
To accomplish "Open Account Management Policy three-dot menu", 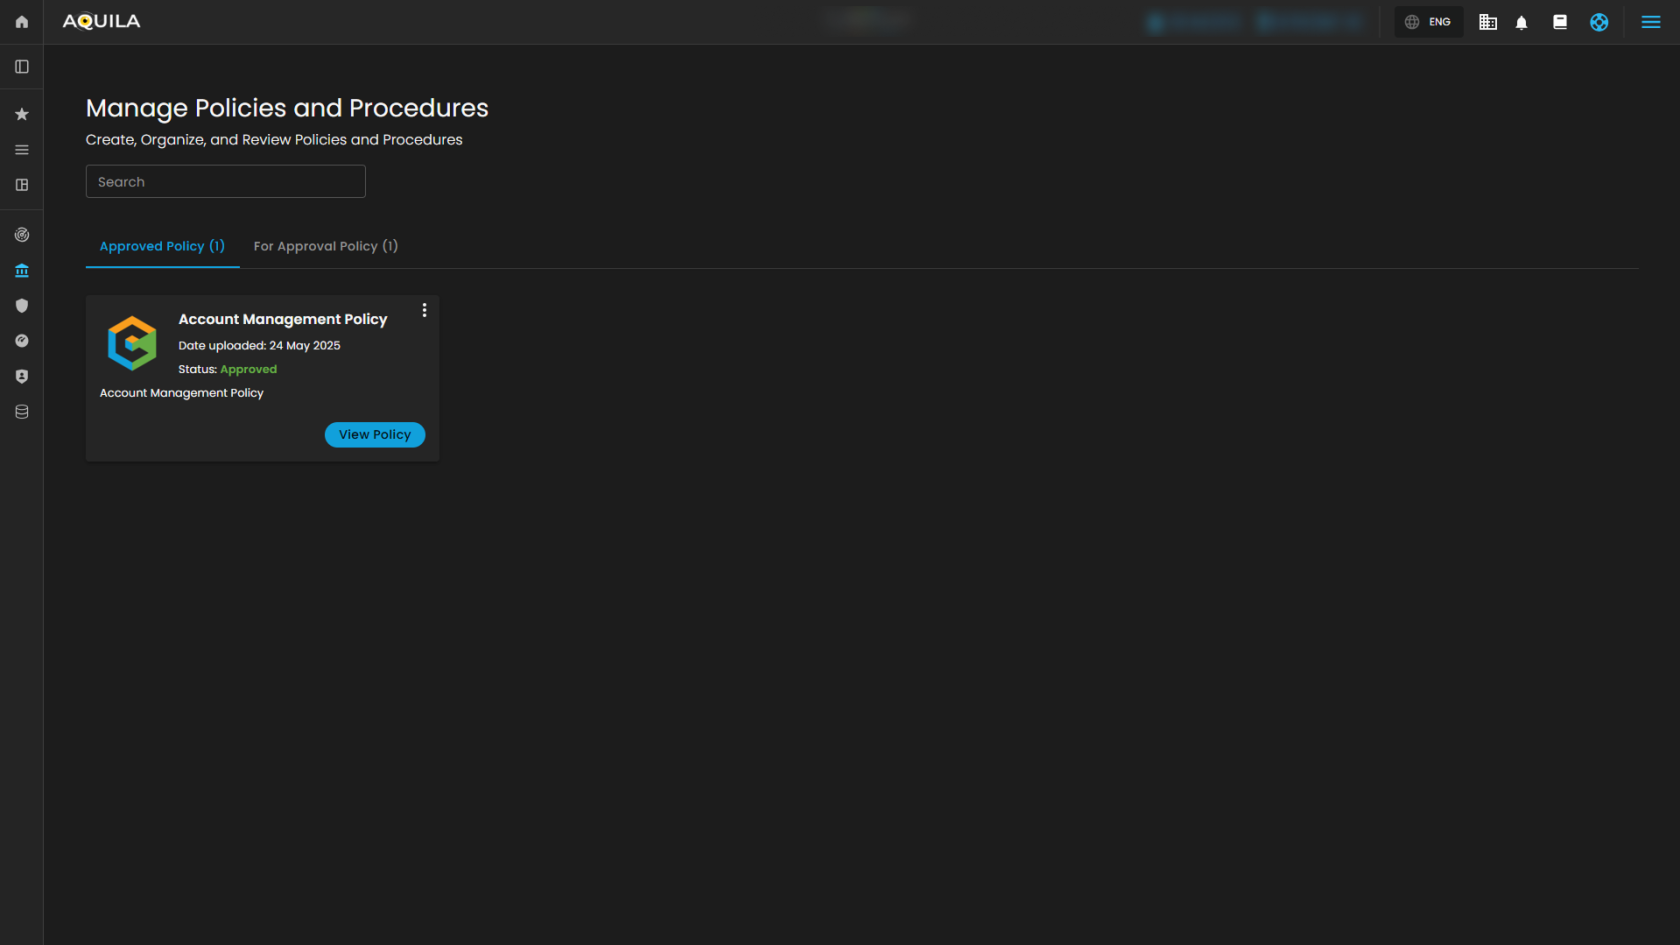I will (424, 311).
